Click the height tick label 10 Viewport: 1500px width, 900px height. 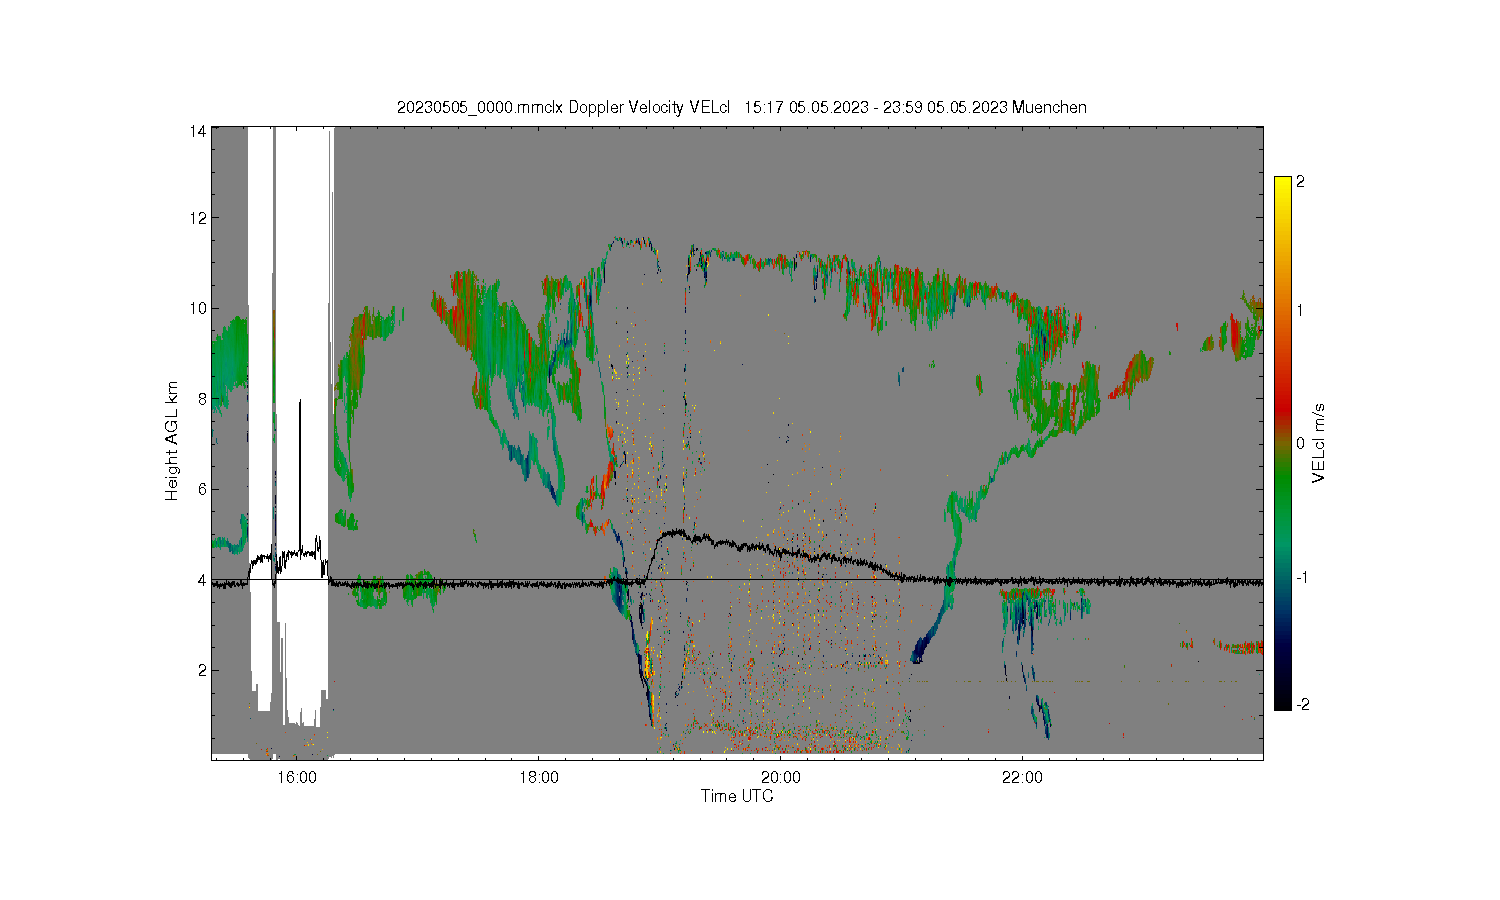(198, 308)
